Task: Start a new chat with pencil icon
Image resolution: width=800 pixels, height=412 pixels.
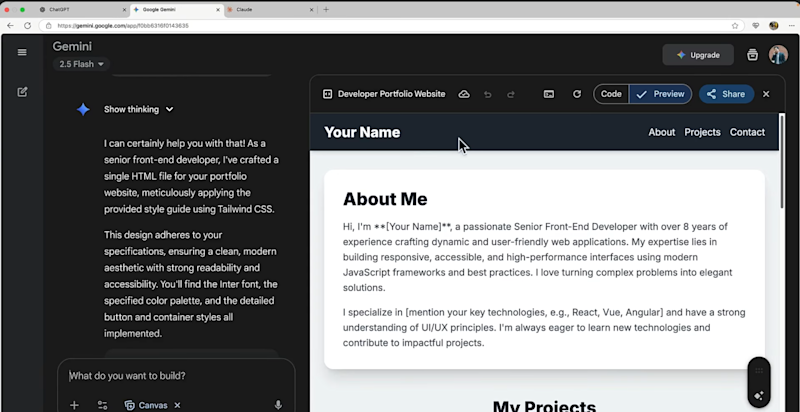Action: coord(22,92)
